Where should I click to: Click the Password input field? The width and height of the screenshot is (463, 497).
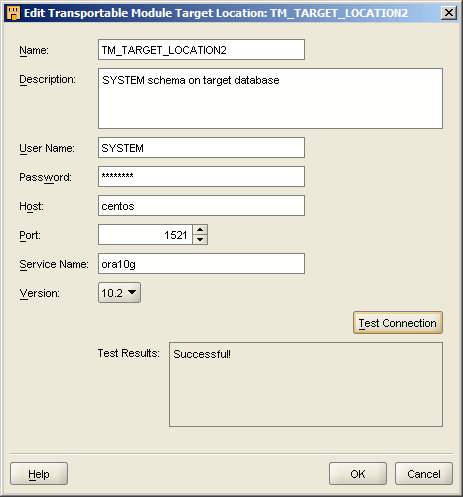click(201, 177)
